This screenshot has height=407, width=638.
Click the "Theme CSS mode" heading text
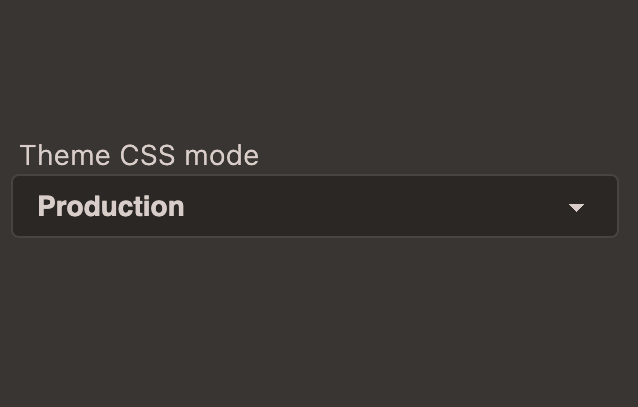(x=139, y=156)
